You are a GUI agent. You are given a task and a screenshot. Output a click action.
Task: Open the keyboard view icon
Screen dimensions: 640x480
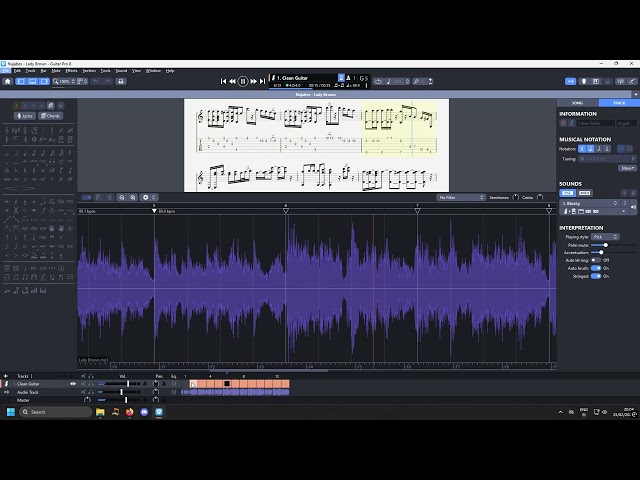coord(596,81)
